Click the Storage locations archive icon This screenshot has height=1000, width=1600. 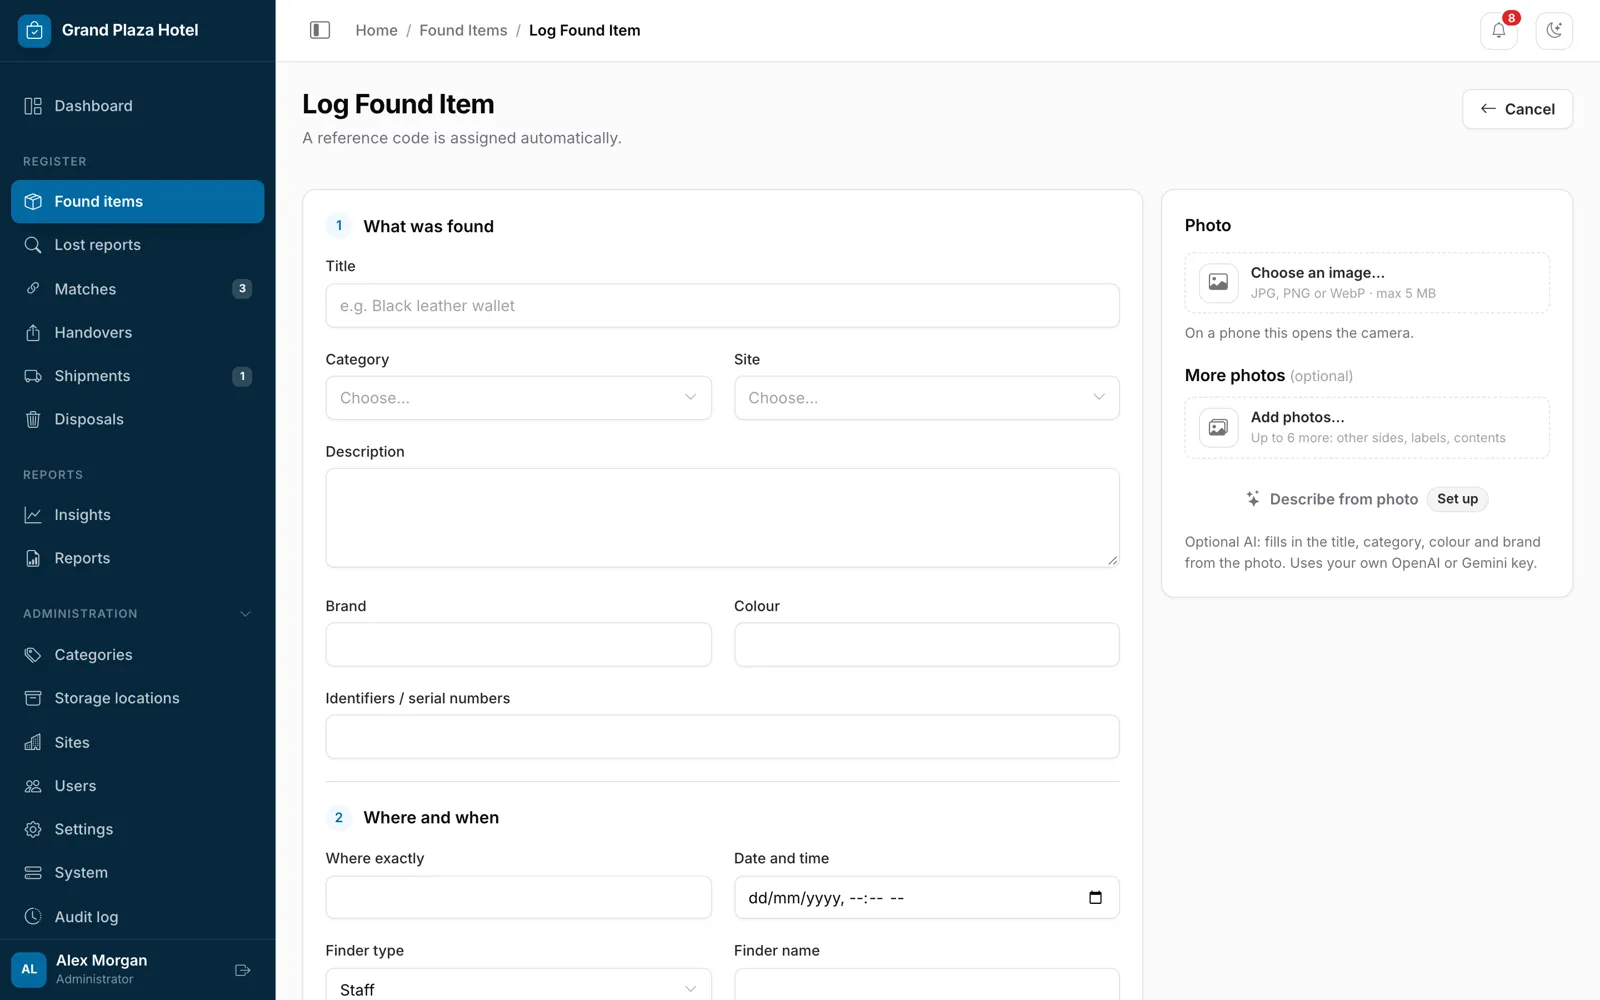point(33,698)
